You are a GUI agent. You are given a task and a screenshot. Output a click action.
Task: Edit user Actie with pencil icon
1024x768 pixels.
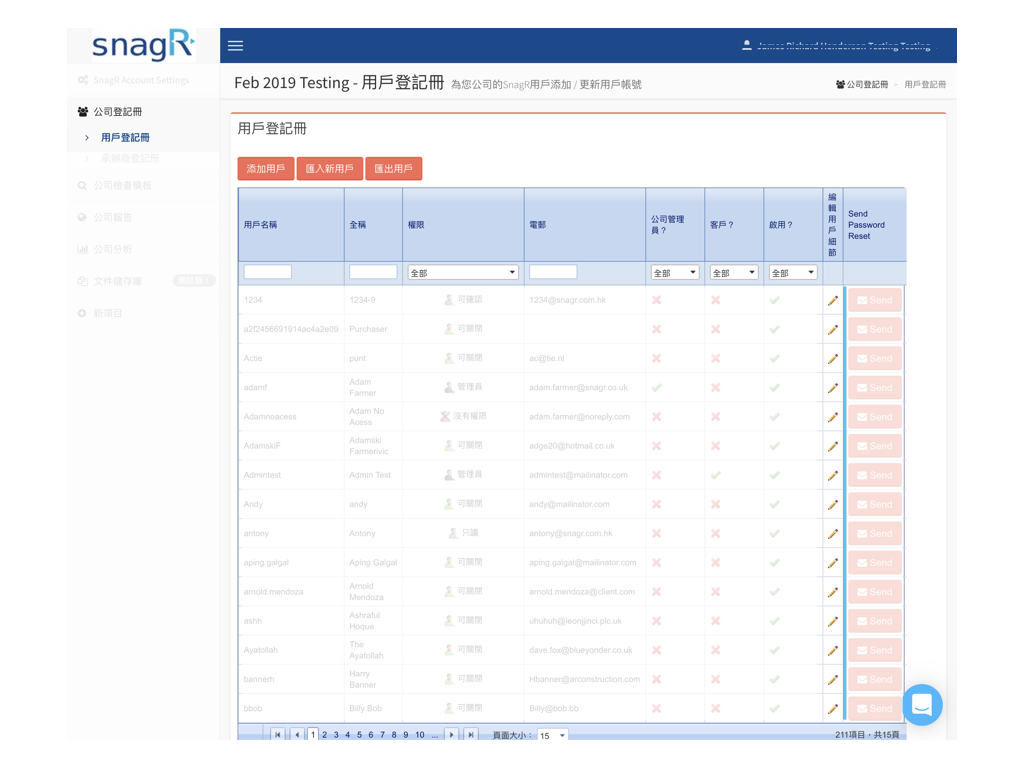click(x=833, y=359)
